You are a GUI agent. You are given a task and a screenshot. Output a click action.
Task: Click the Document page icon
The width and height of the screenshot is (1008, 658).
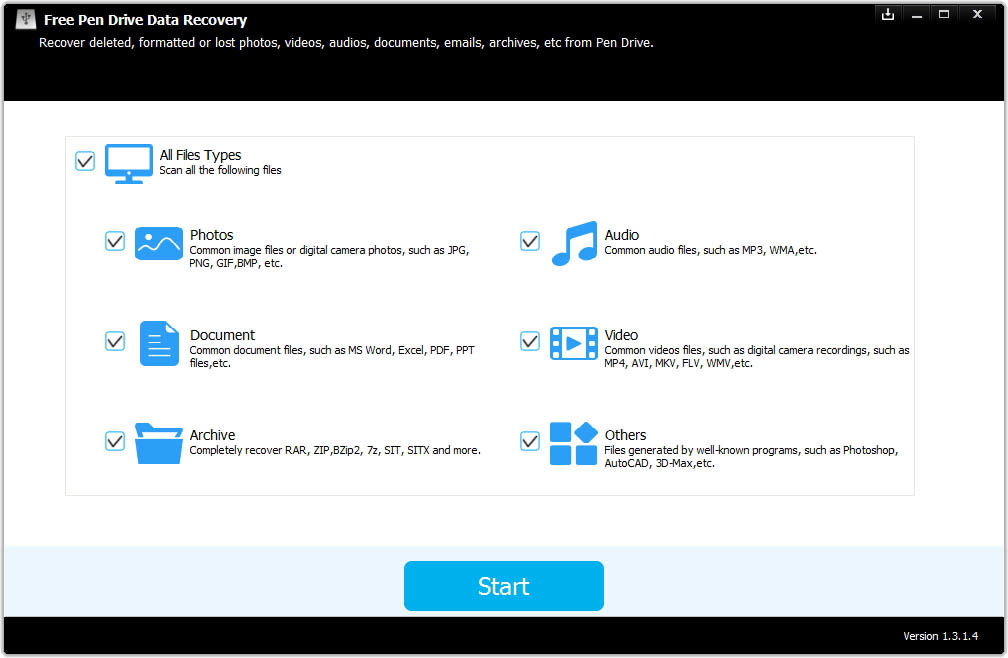159,343
